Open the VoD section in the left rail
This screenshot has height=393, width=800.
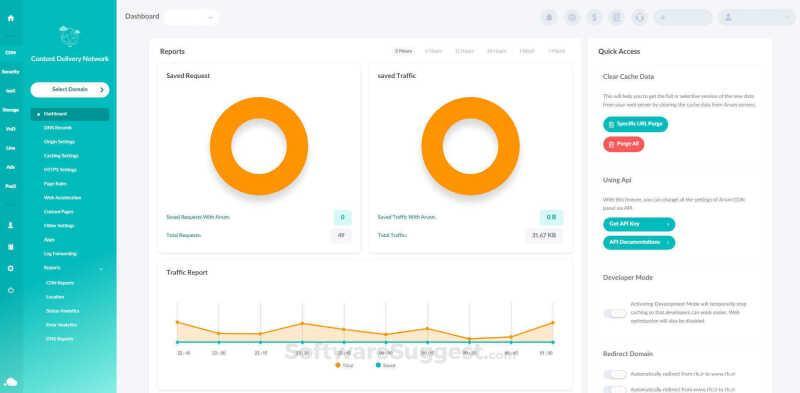11,129
